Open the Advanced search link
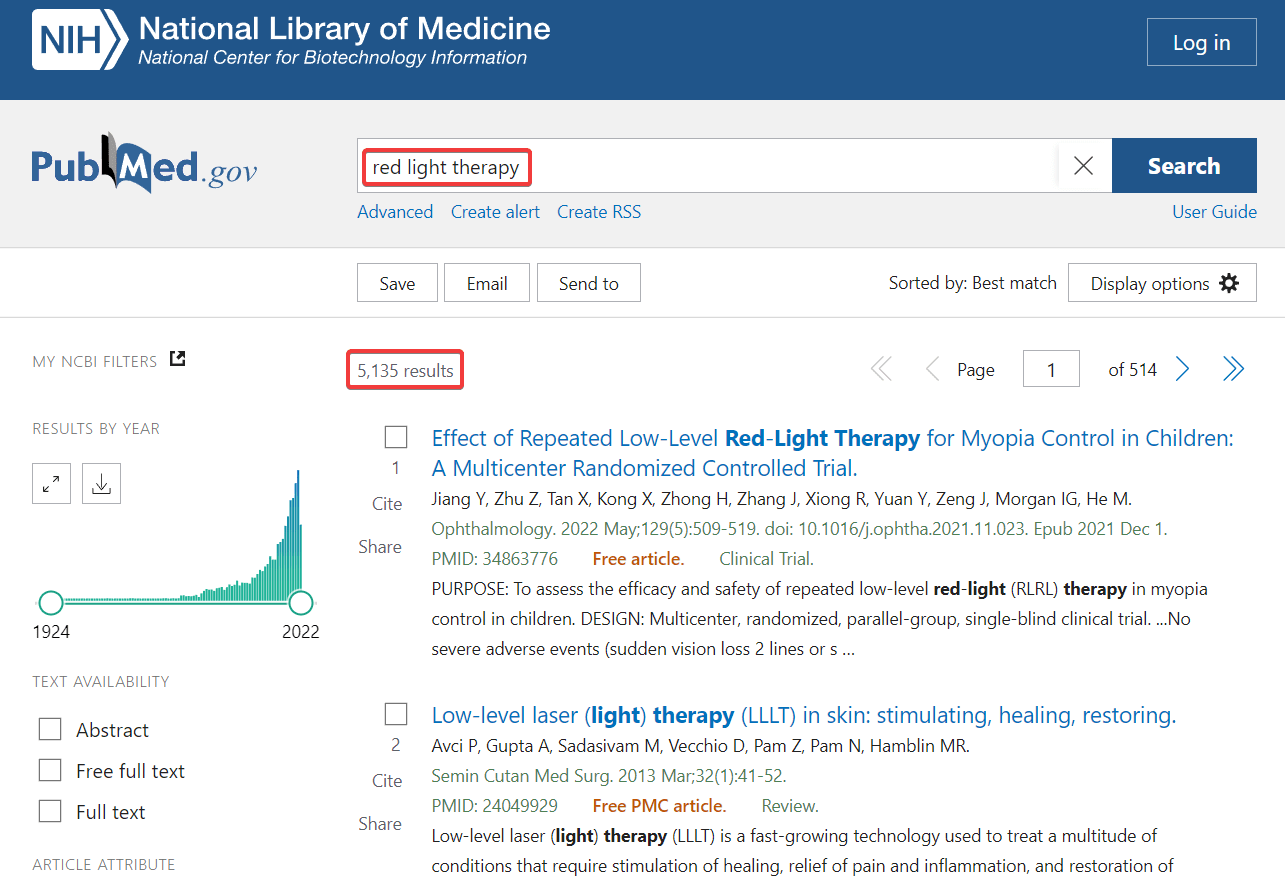1285x887 pixels. point(395,212)
